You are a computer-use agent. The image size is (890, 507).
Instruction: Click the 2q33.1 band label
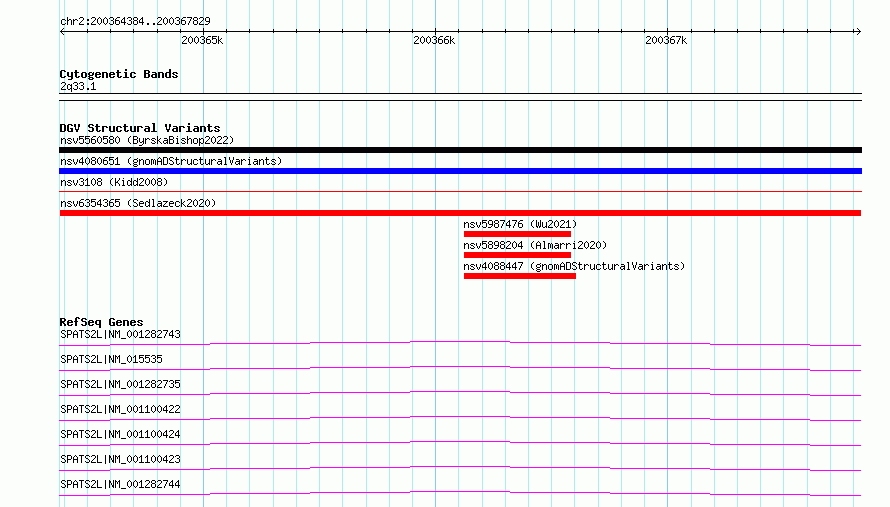[78, 86]
